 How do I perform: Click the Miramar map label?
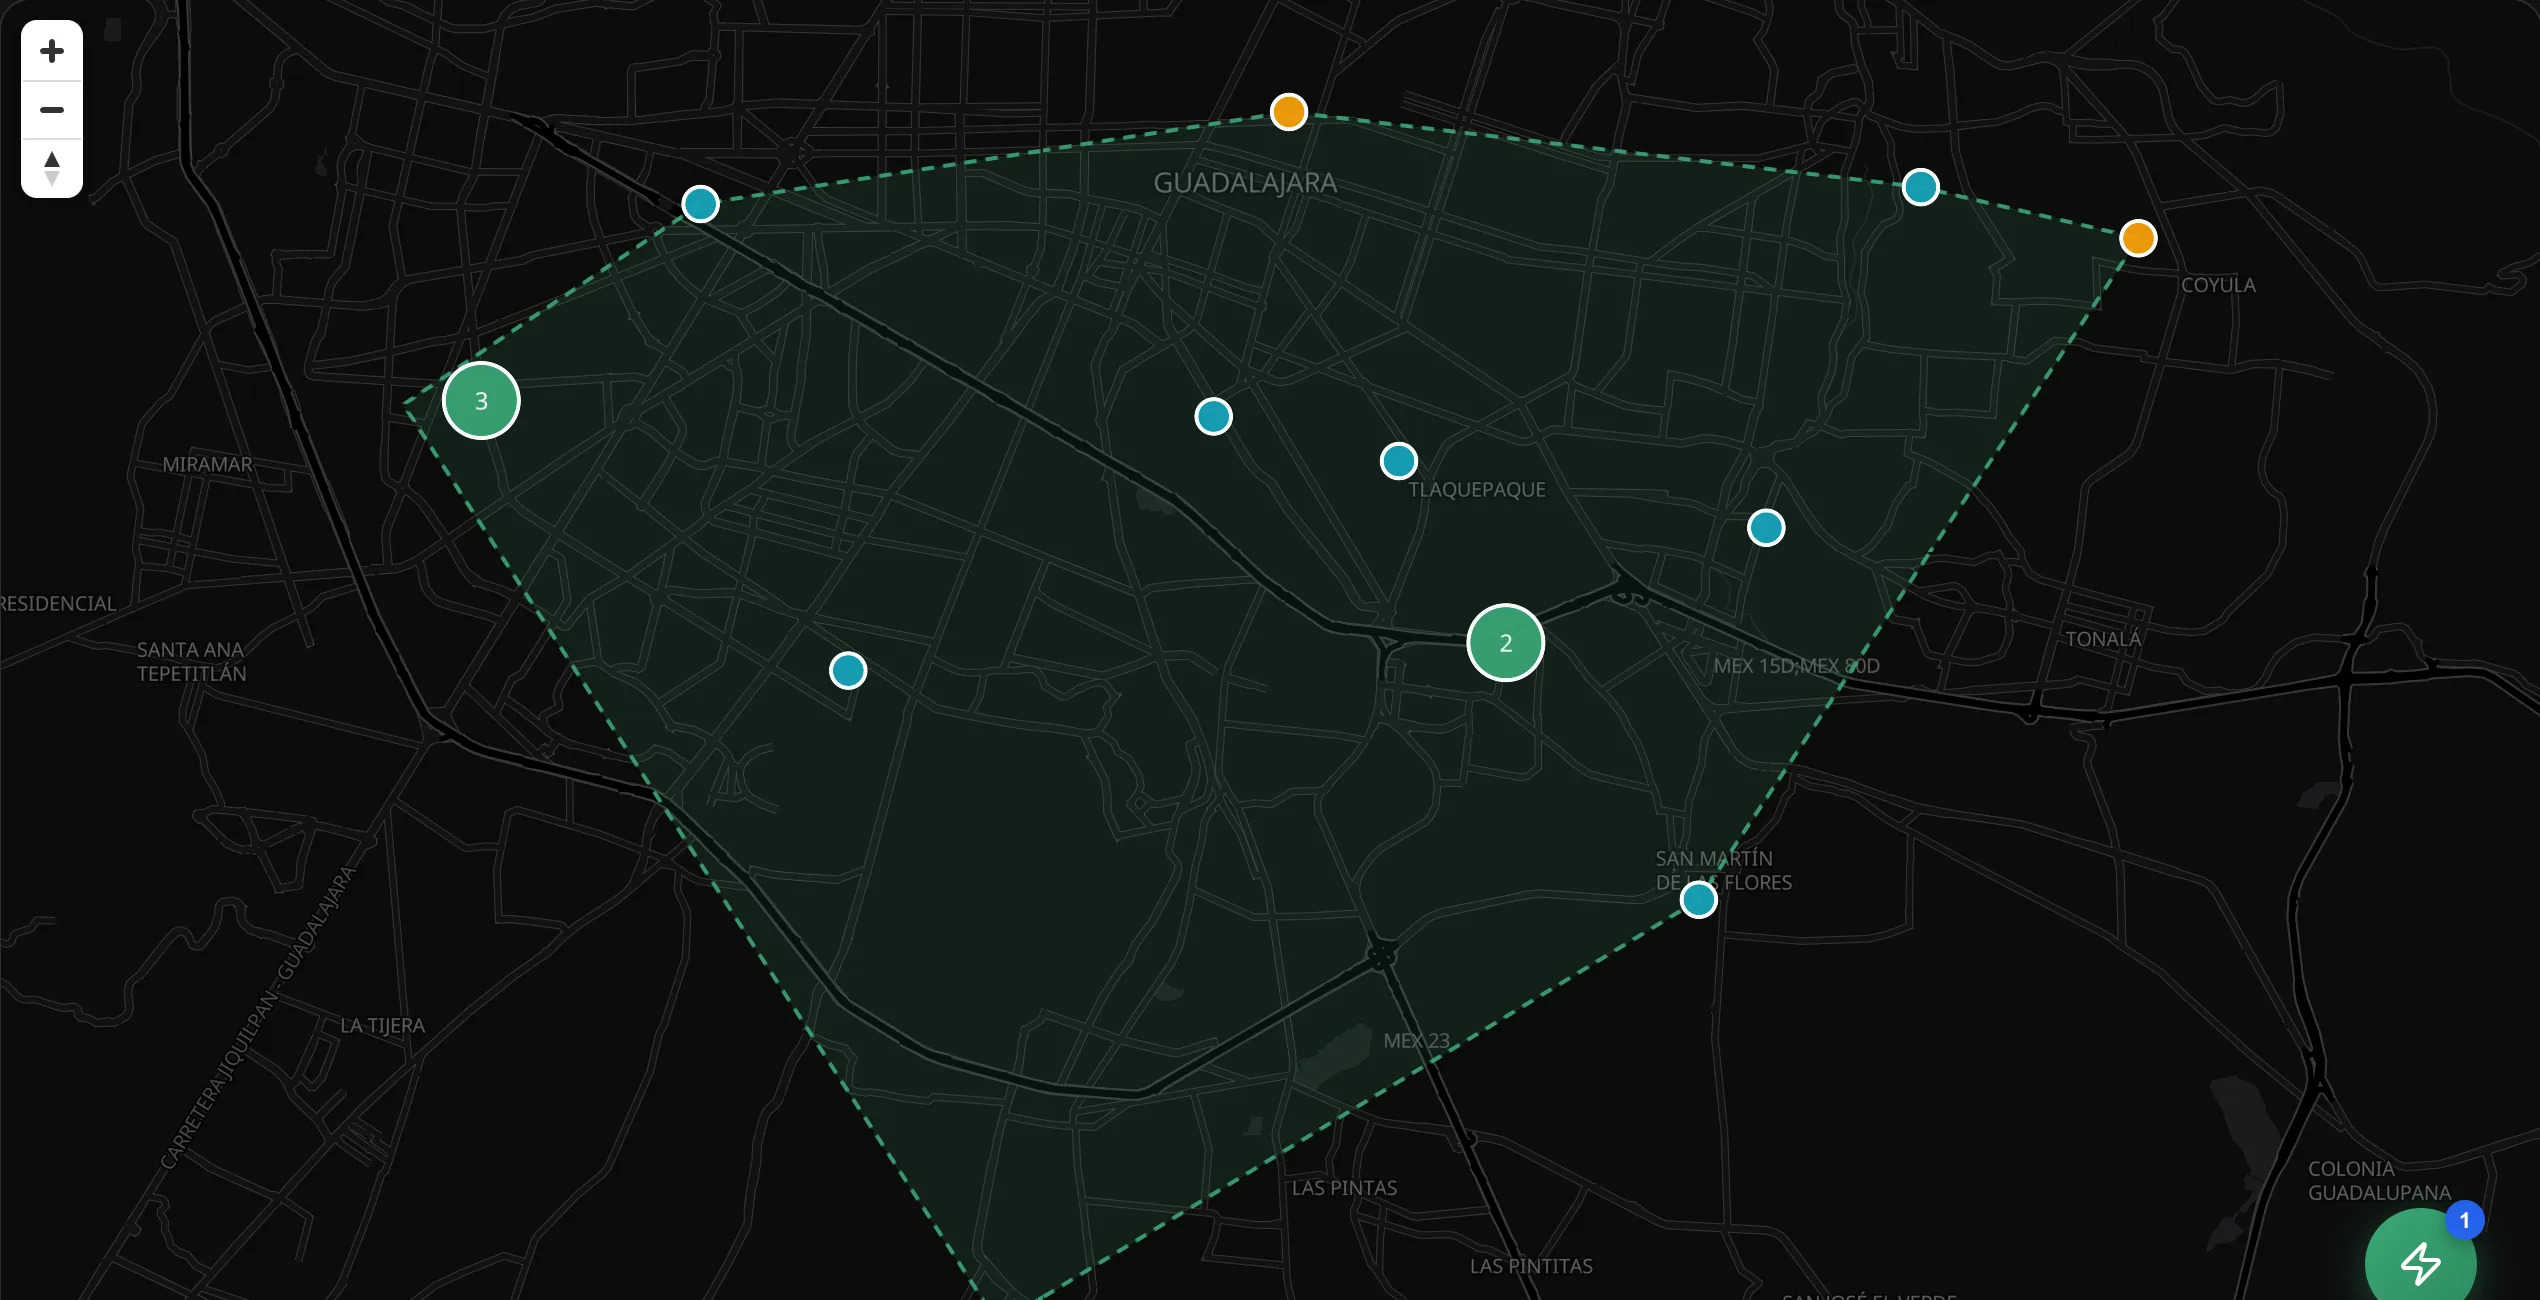point(207,464)
